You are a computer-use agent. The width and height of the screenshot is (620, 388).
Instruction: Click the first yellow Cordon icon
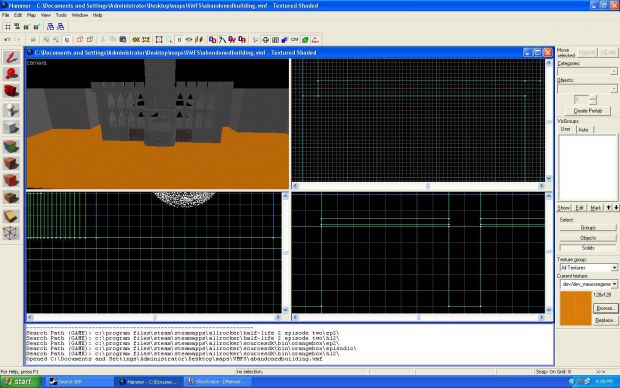click(x=136, y=40)
